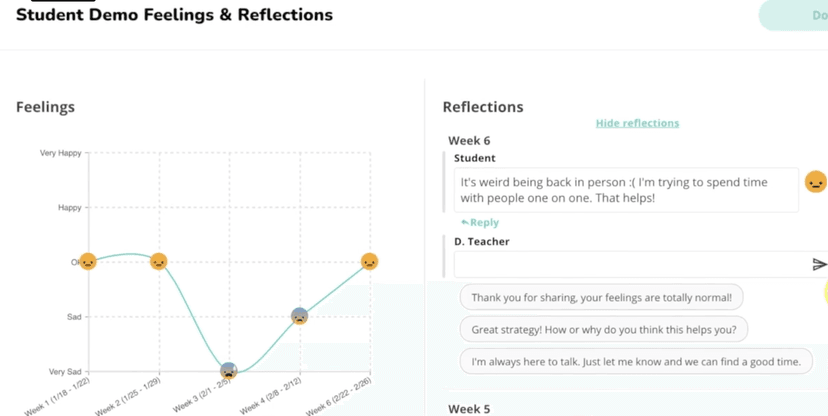Click the student's reflection message box
Image resolution: width=828 pixels, height=416 pixels.
click(x=625, y=190)
